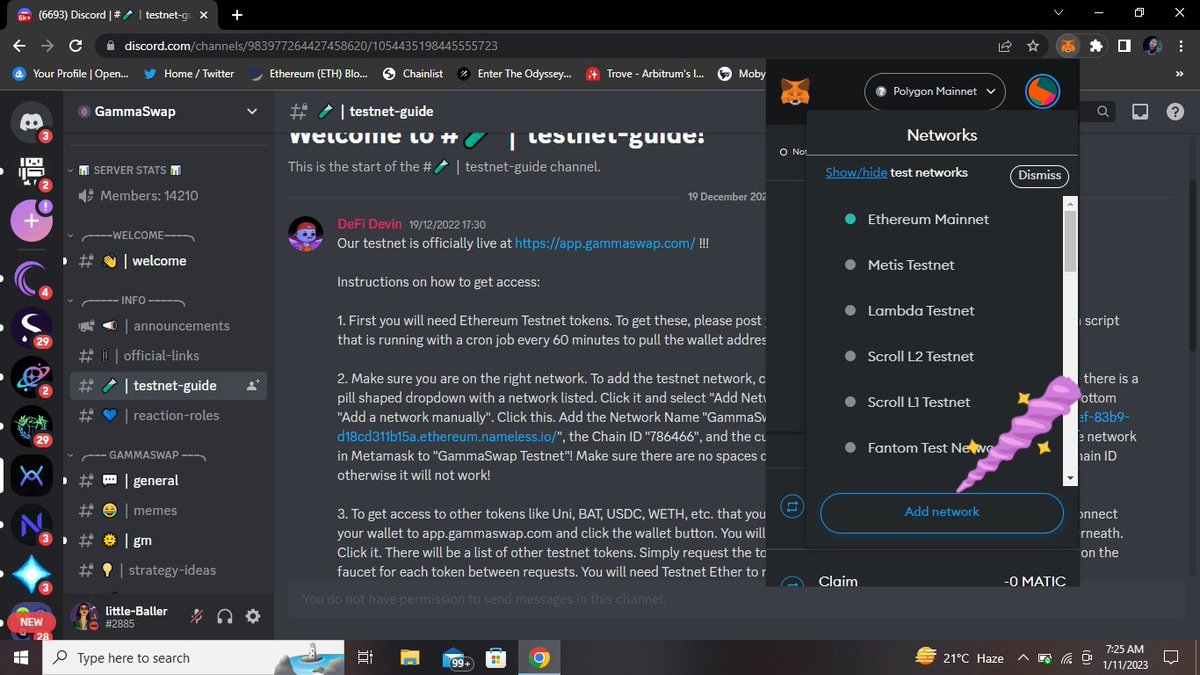Unmute the microphone icon
Screen dimensions: 1200x675
pyautogui.click(x=197, y=616)
